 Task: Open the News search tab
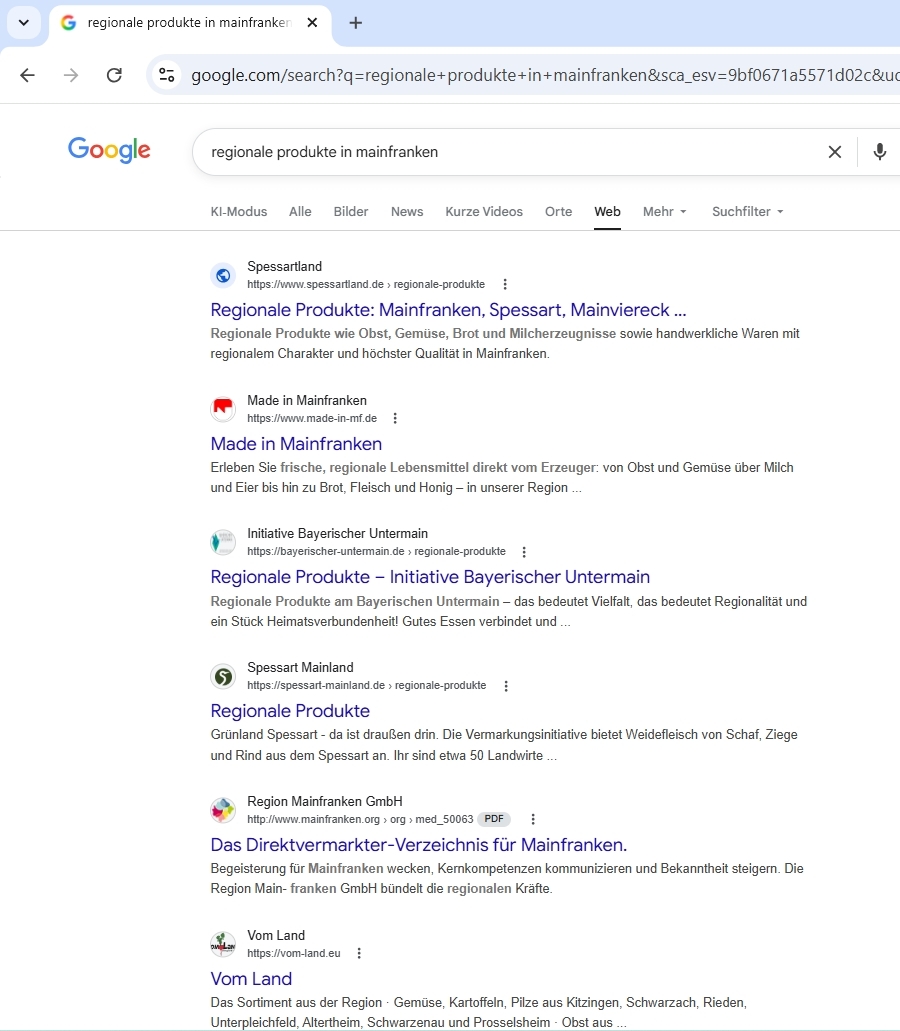(x=407, y=212)
